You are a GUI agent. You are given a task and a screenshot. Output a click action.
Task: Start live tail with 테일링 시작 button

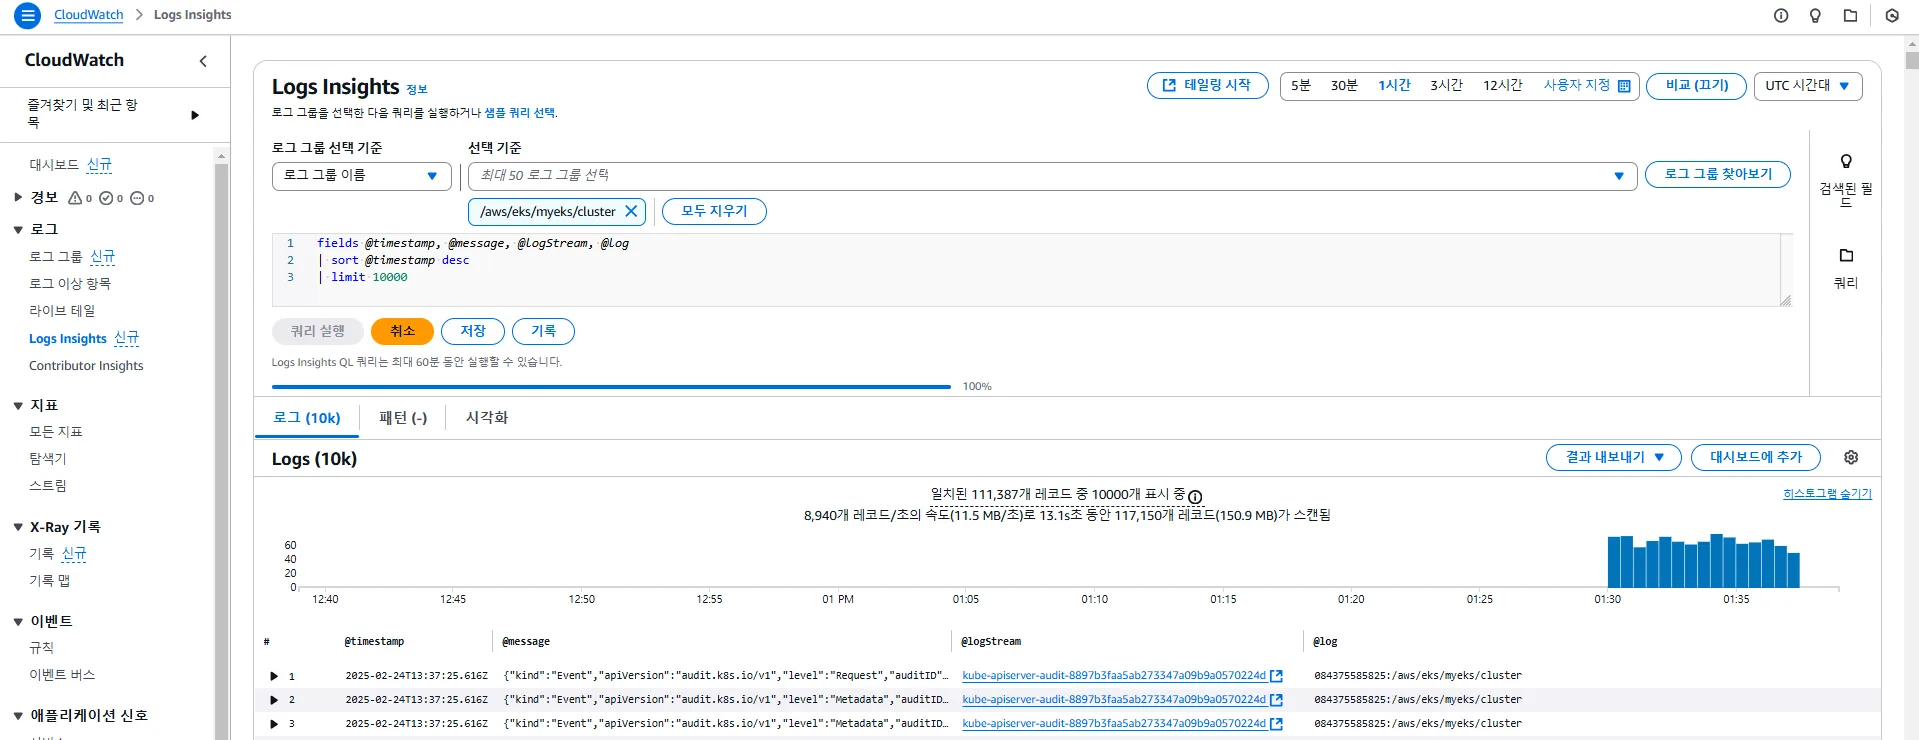coord(1208,86)
